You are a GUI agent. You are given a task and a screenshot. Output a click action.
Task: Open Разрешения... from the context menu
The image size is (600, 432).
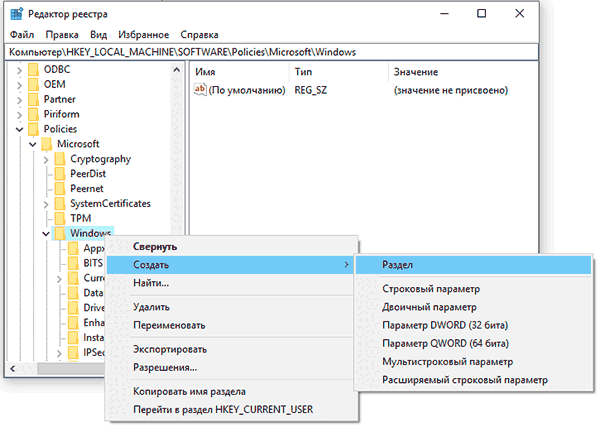tap(232, 368)
